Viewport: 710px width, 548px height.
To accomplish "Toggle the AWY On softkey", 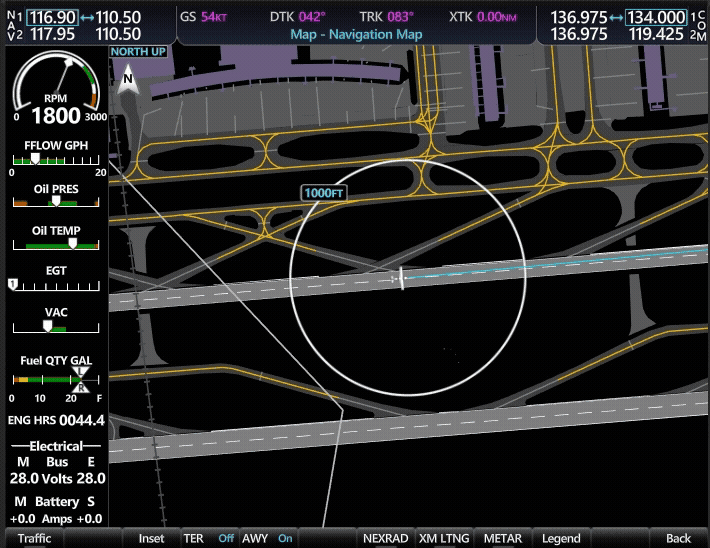I will (268, 538).
